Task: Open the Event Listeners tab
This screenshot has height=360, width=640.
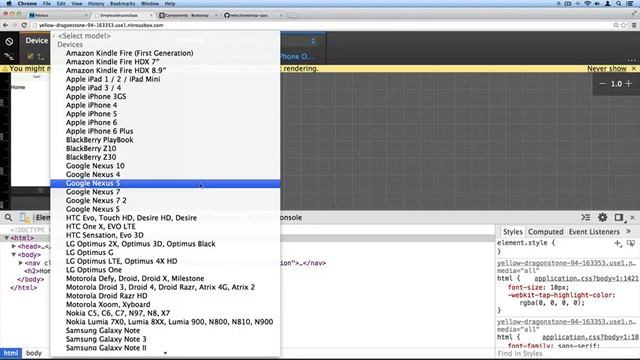Action: 594,232
